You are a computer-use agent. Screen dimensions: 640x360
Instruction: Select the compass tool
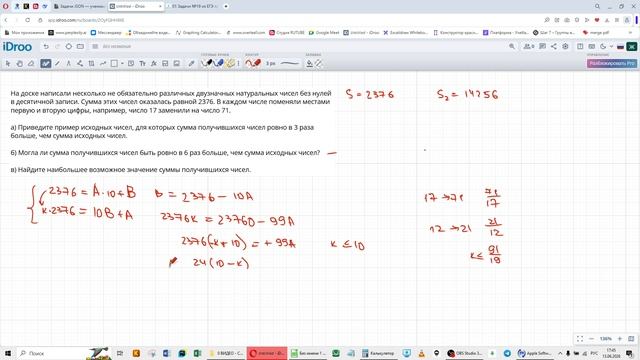point(69,63)
